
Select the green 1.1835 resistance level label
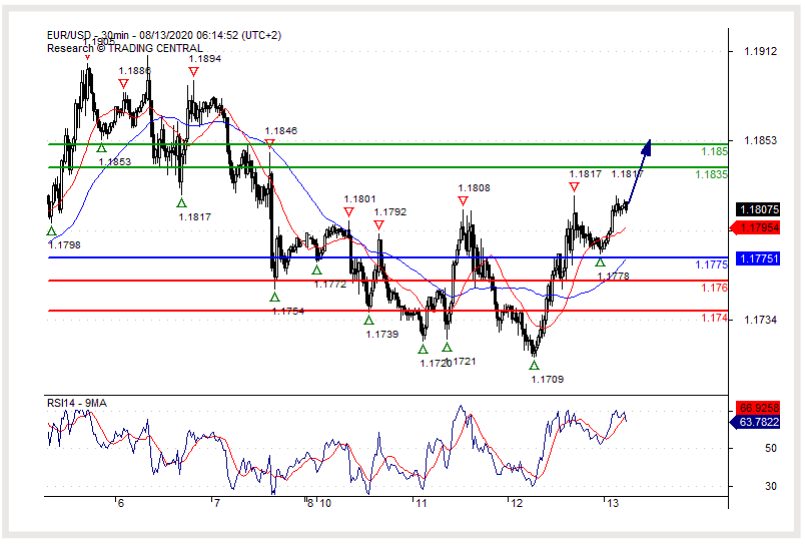pos(712,174)
